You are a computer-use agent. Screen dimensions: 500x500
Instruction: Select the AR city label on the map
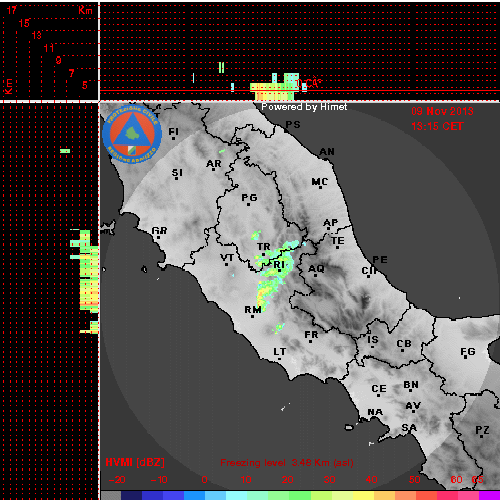pos(214,164)
